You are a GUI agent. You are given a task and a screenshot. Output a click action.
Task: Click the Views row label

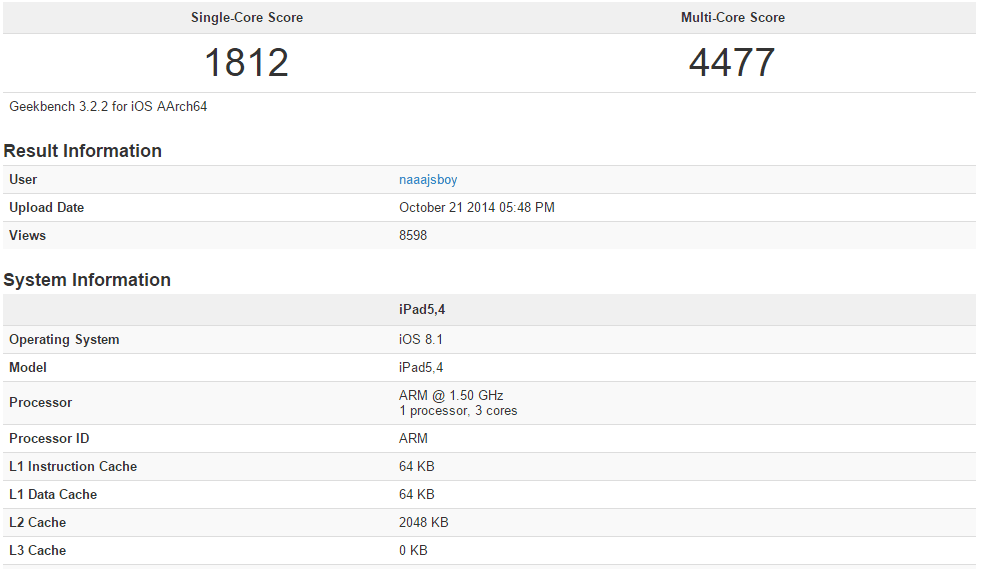coord(28,235)
